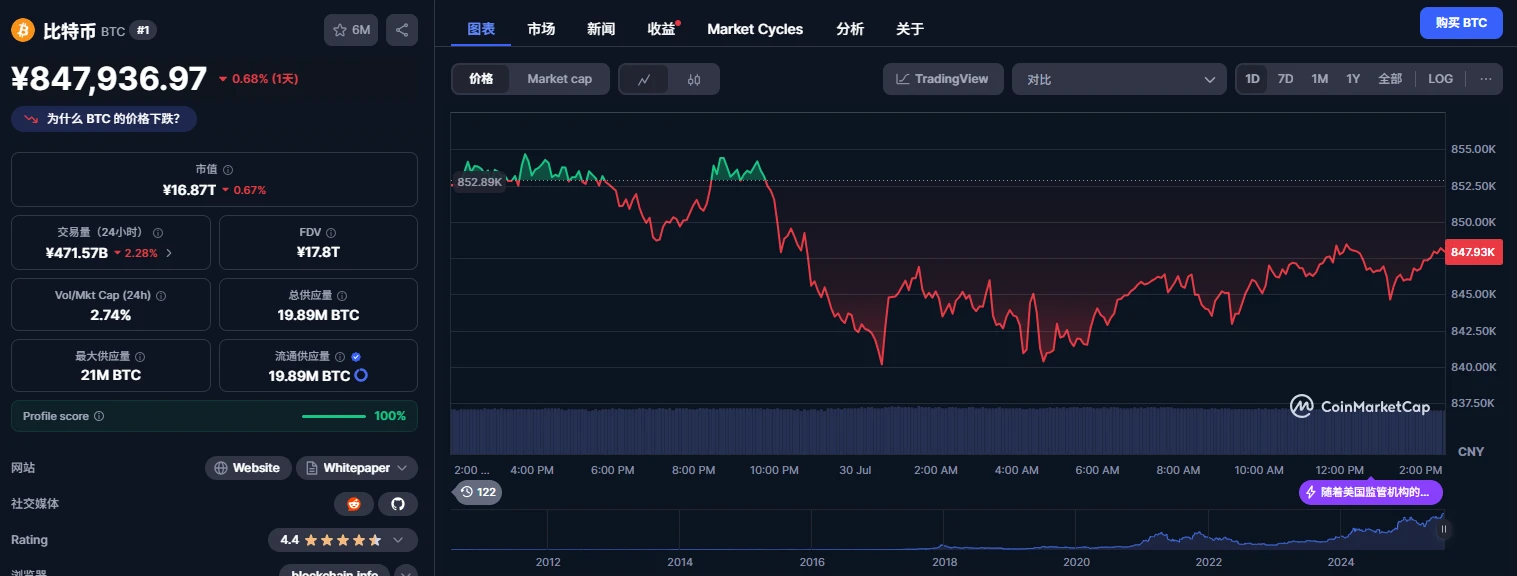This screenshot has width=1517, height=576.
Task: Switch to the 分析 tab
Action: pos(850,29)
